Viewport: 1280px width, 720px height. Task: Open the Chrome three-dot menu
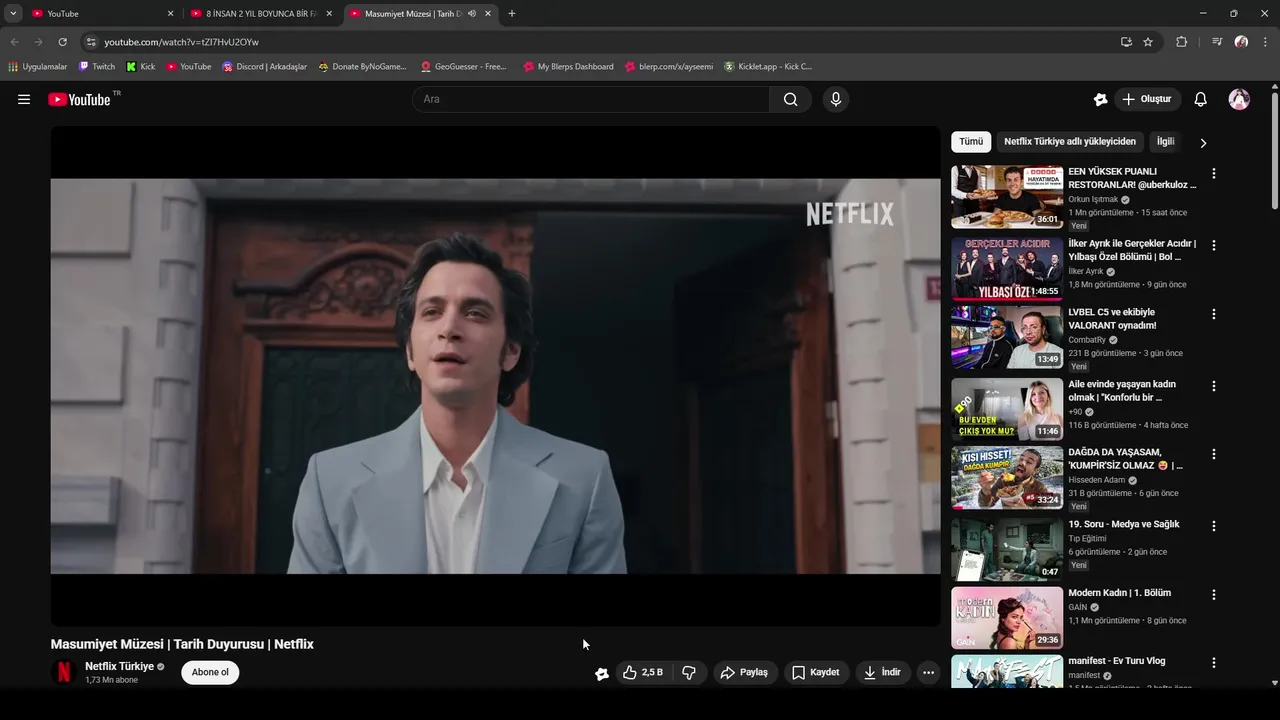click(x=1266, y=42)
